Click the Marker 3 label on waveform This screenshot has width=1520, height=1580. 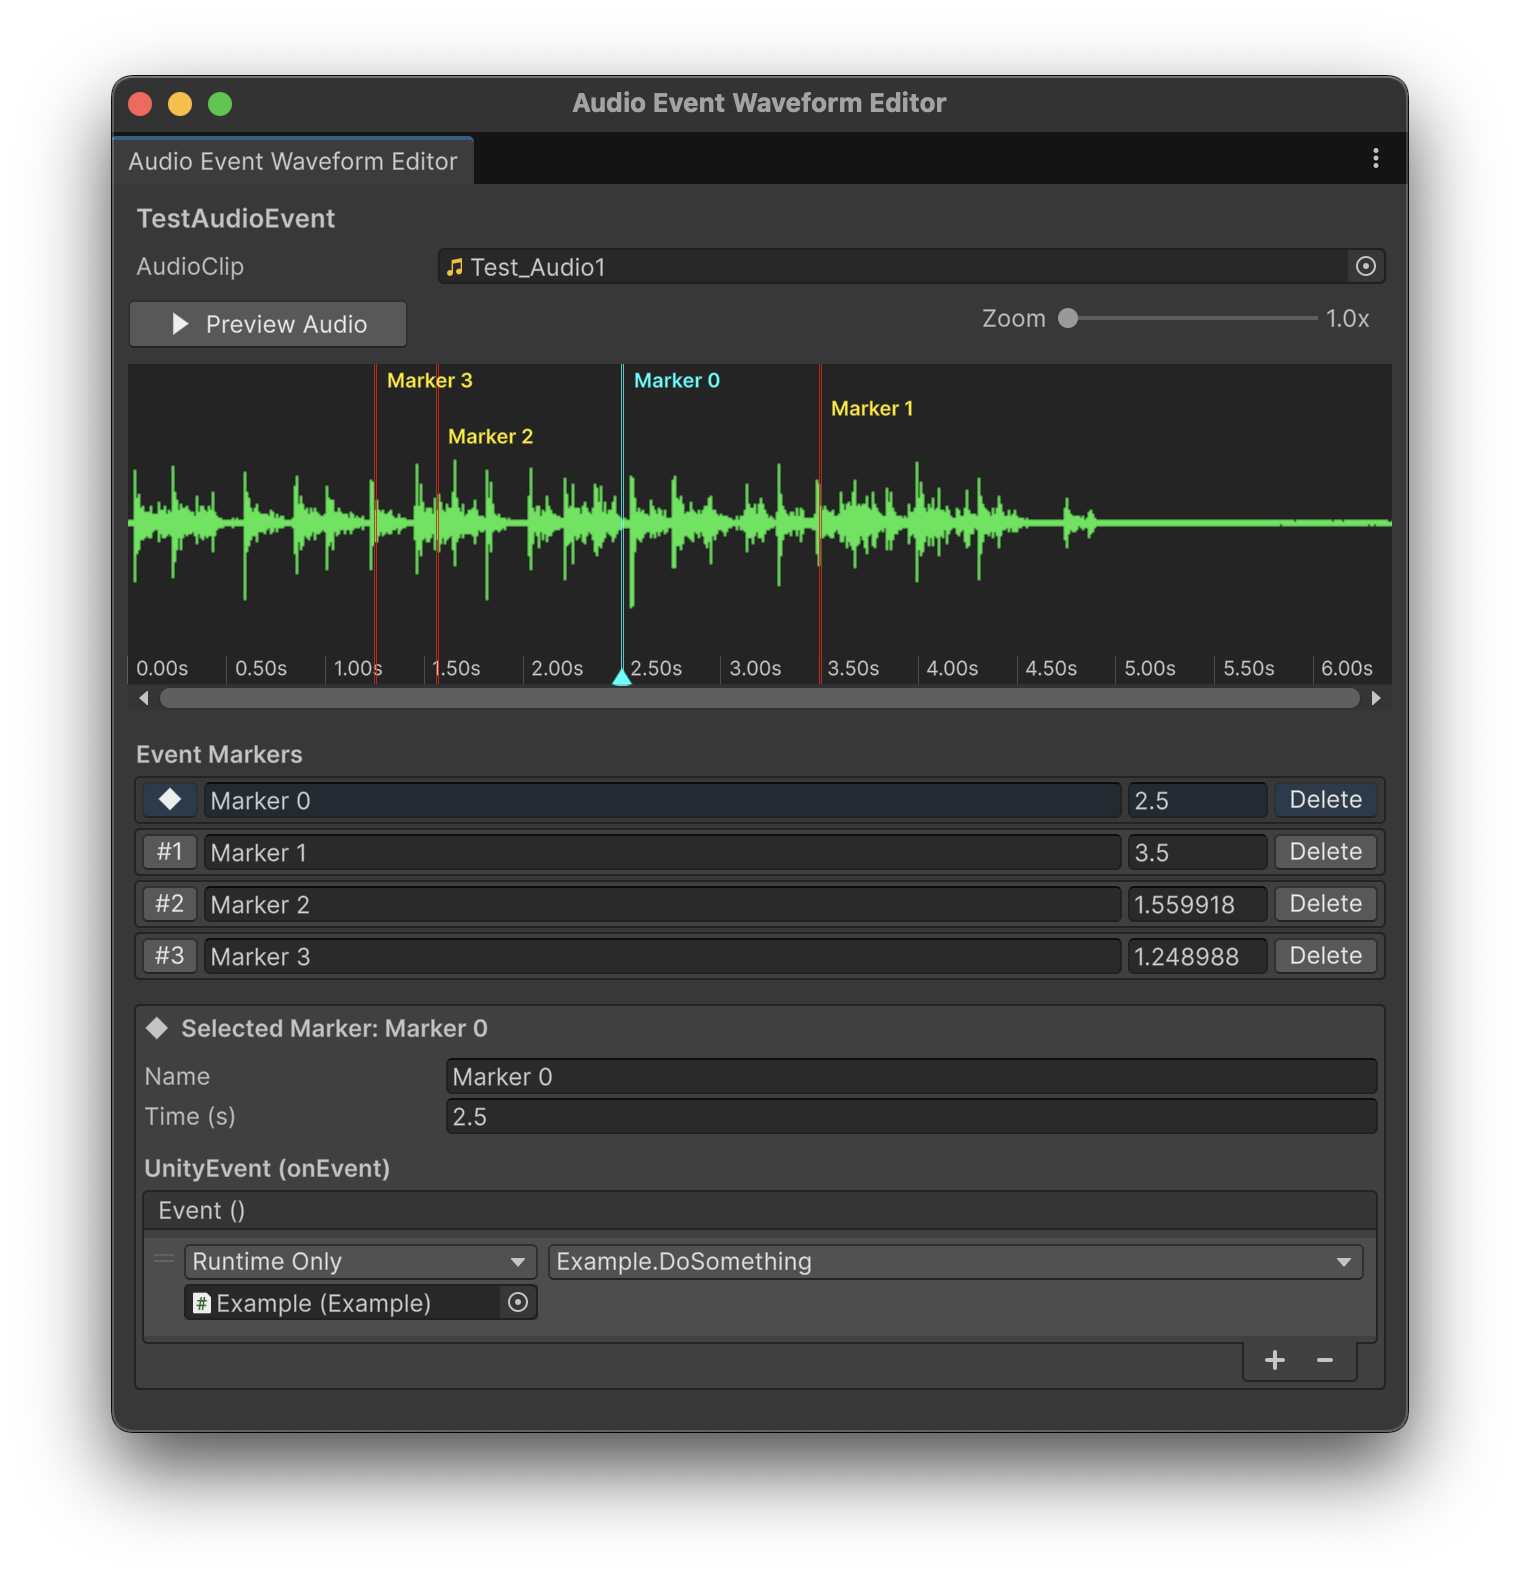coord(430,380)
